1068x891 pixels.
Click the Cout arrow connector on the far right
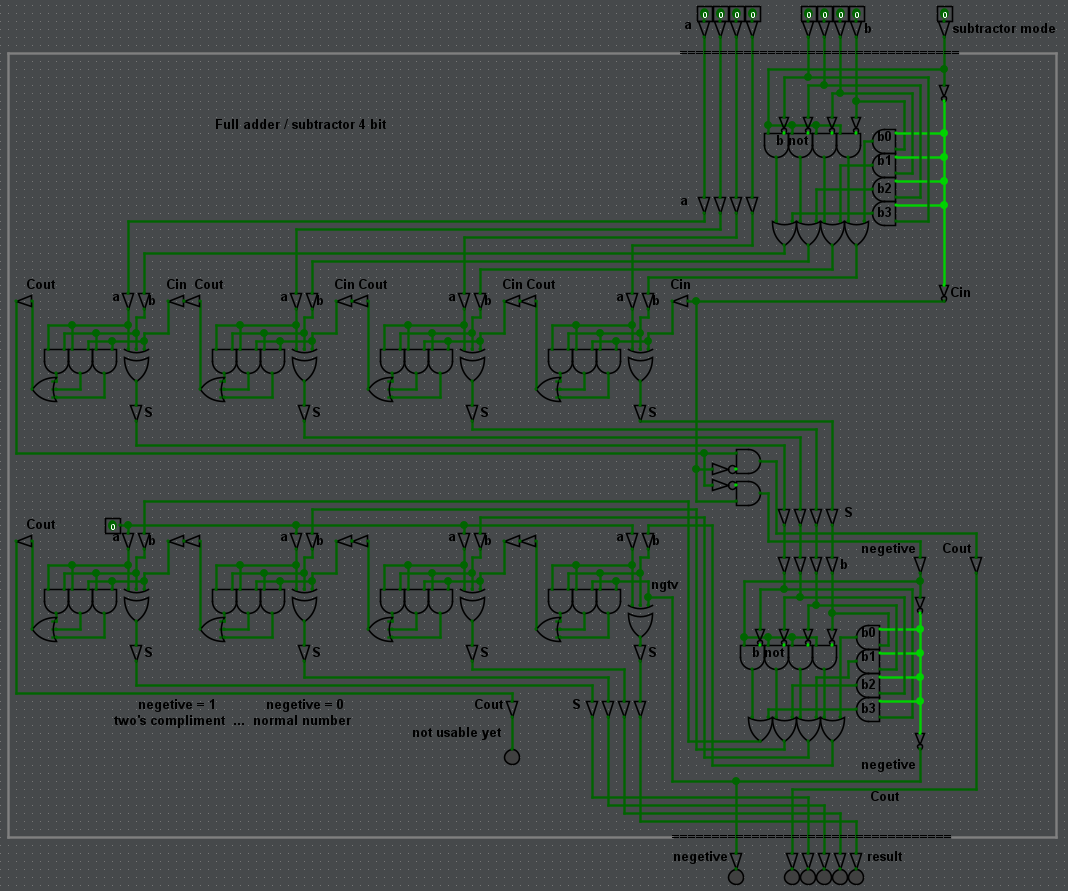[x=975, y=563]
